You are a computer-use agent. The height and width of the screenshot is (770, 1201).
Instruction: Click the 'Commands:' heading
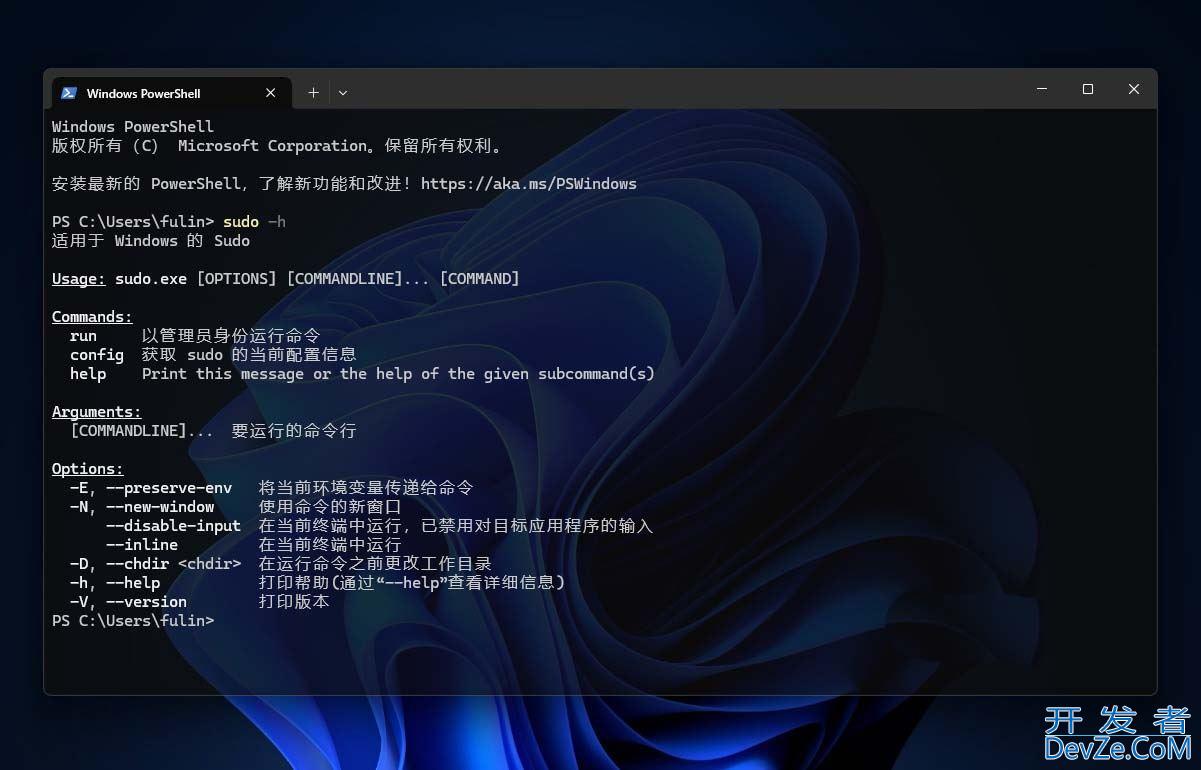(92, 317)
